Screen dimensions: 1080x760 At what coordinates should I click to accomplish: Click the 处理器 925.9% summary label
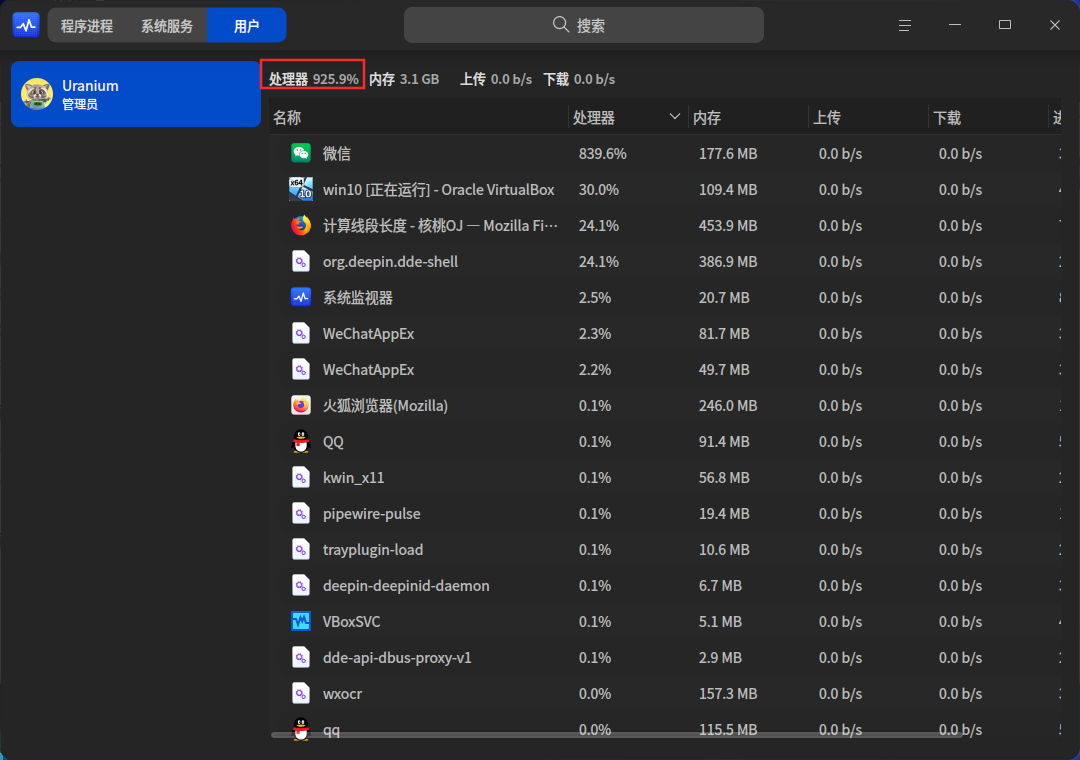(x=313, y=79)
